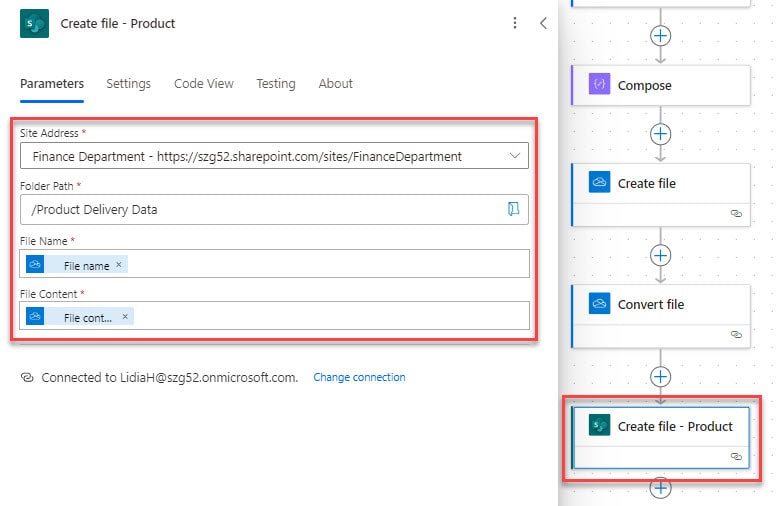Click the OneDrive icon on Create file card
This screenshot has height=506, width=780.
pos(599,182)
